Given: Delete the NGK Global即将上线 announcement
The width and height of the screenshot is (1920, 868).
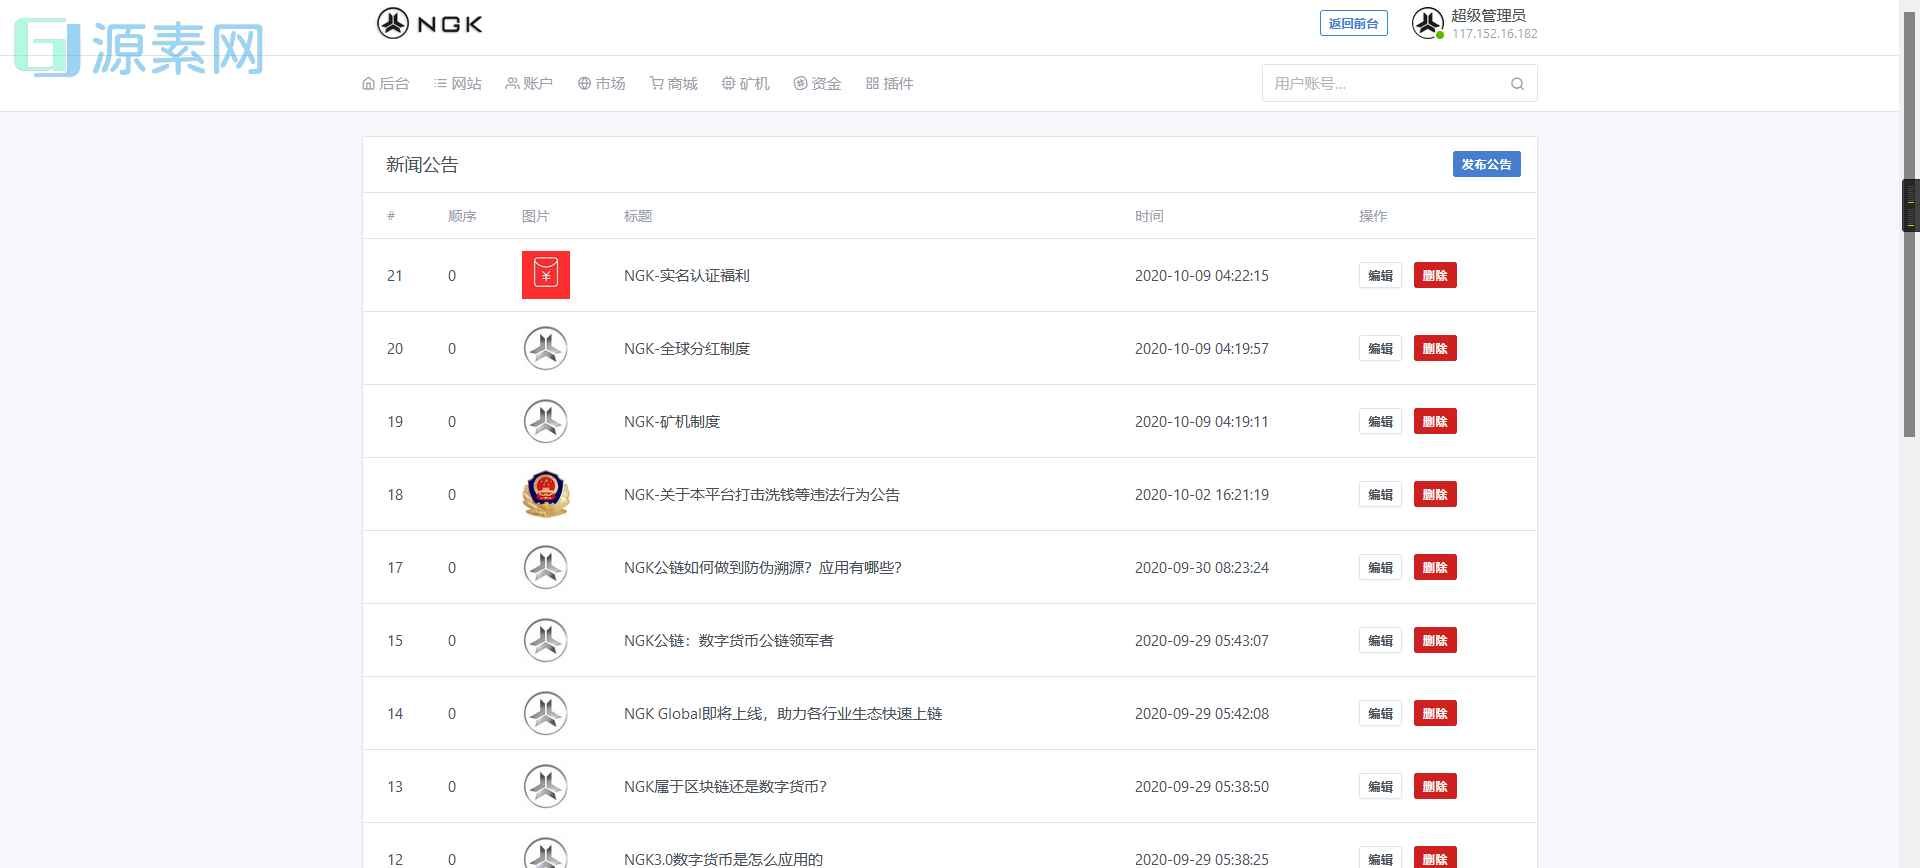Looking at the screenshot, I should (1435, 713).
